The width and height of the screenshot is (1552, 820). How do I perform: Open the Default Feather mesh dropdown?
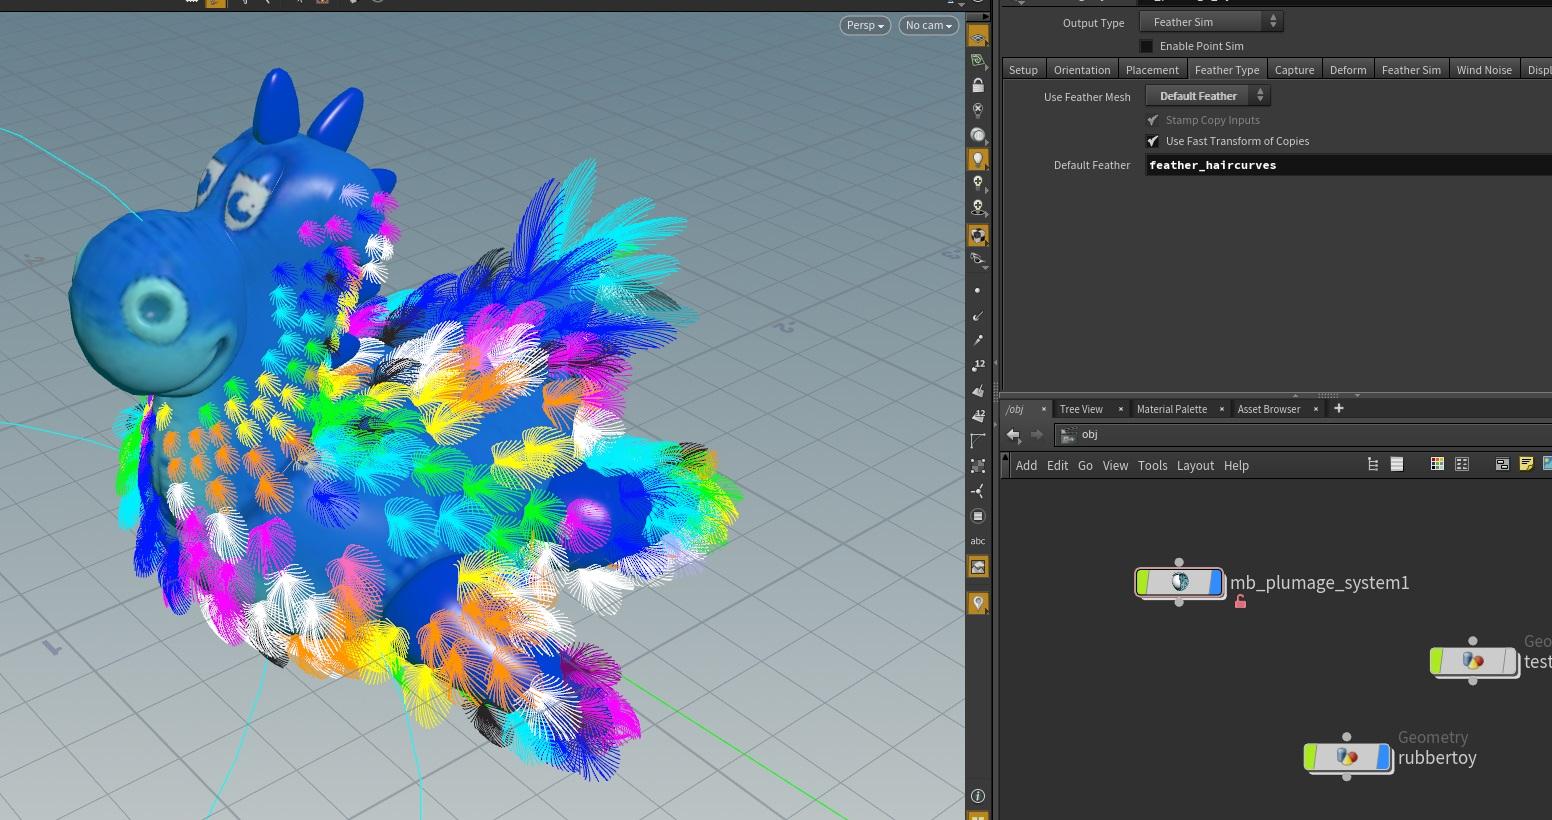pos(1207,95)
